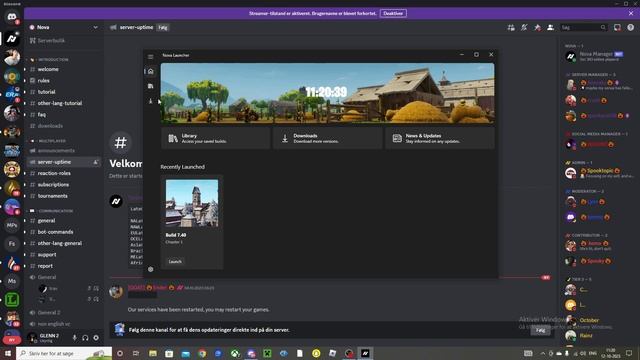Open pinned messages in channel header

[x=537, y=27]
